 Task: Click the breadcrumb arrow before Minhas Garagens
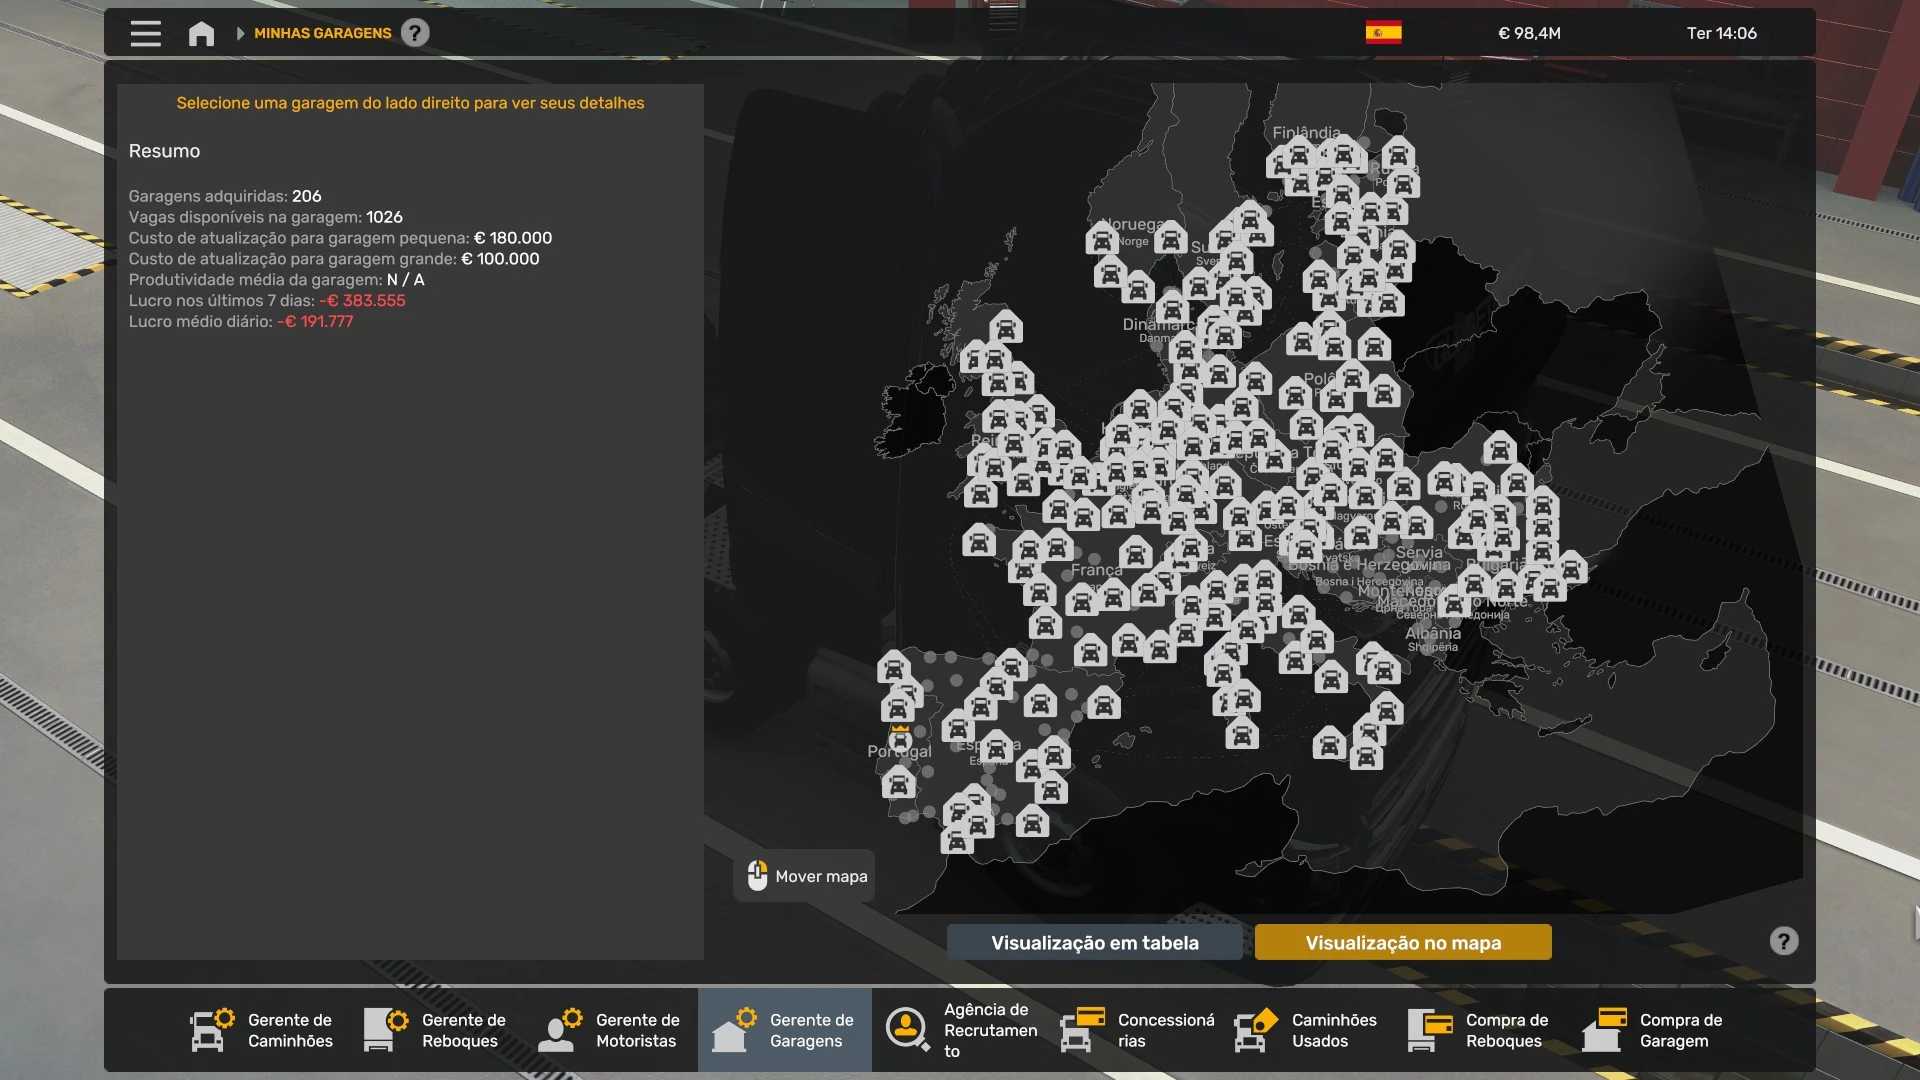[240, 33]
